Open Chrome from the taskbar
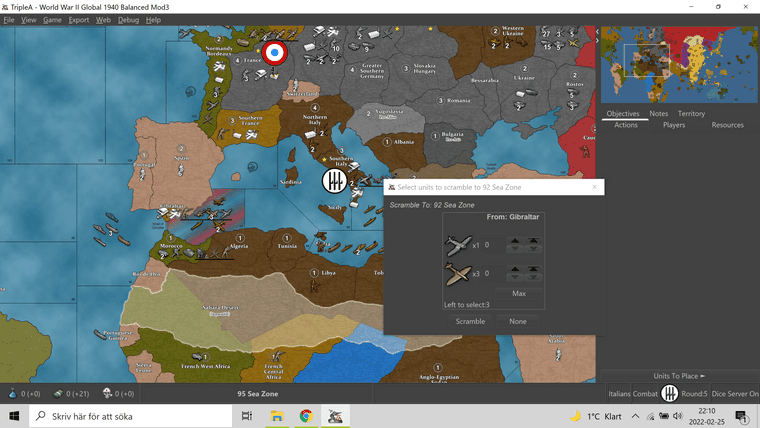The image size is (760, 428). click(306, 416)
